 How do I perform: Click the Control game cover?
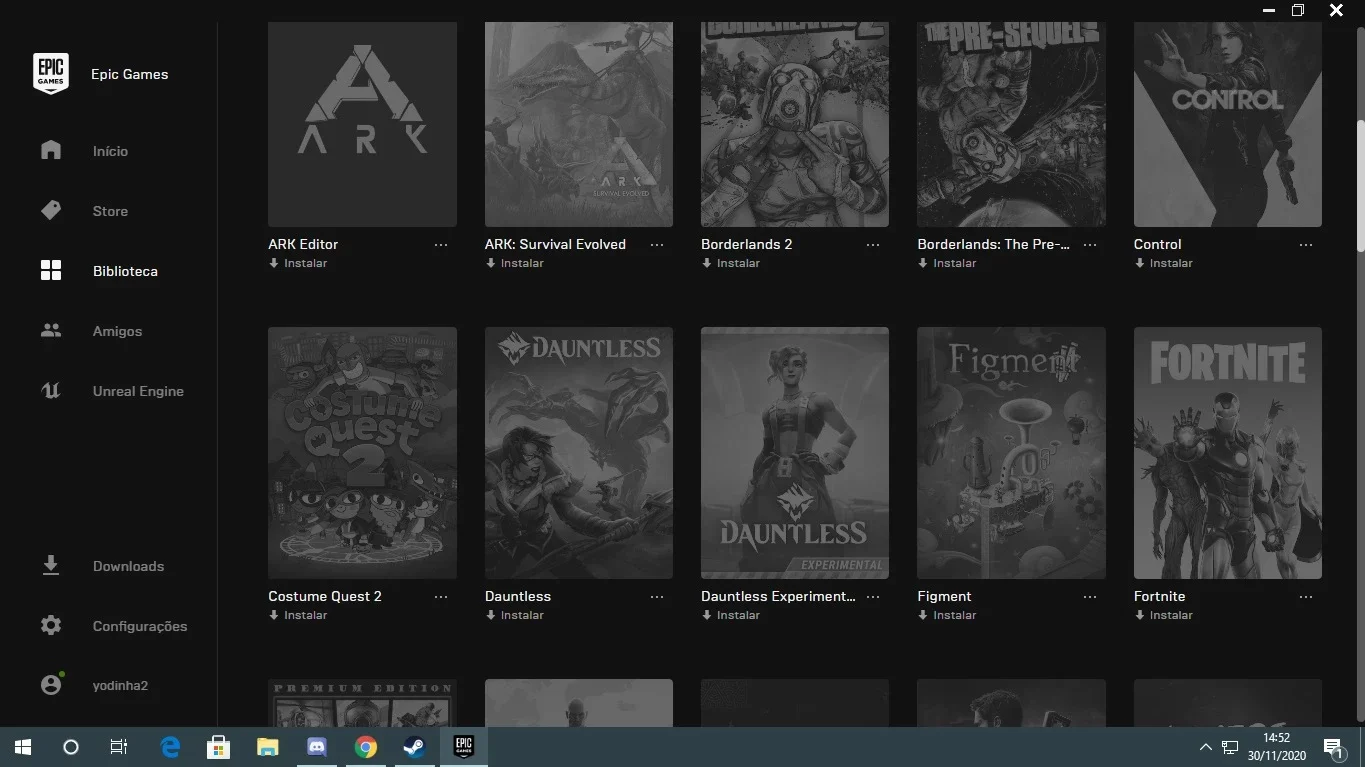1228,125
